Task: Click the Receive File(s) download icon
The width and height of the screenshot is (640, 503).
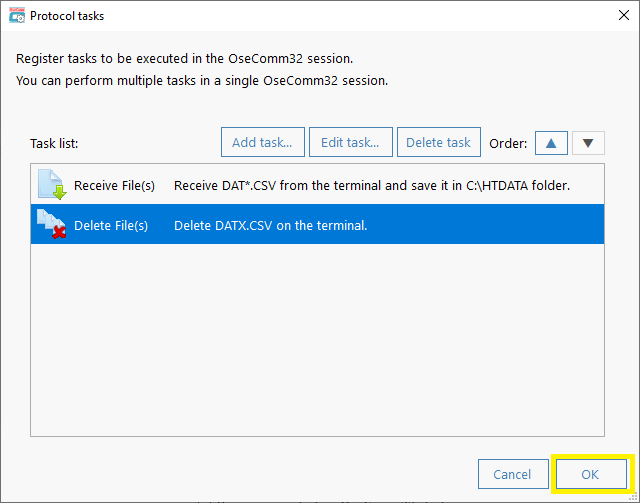Action: [52, 185]
